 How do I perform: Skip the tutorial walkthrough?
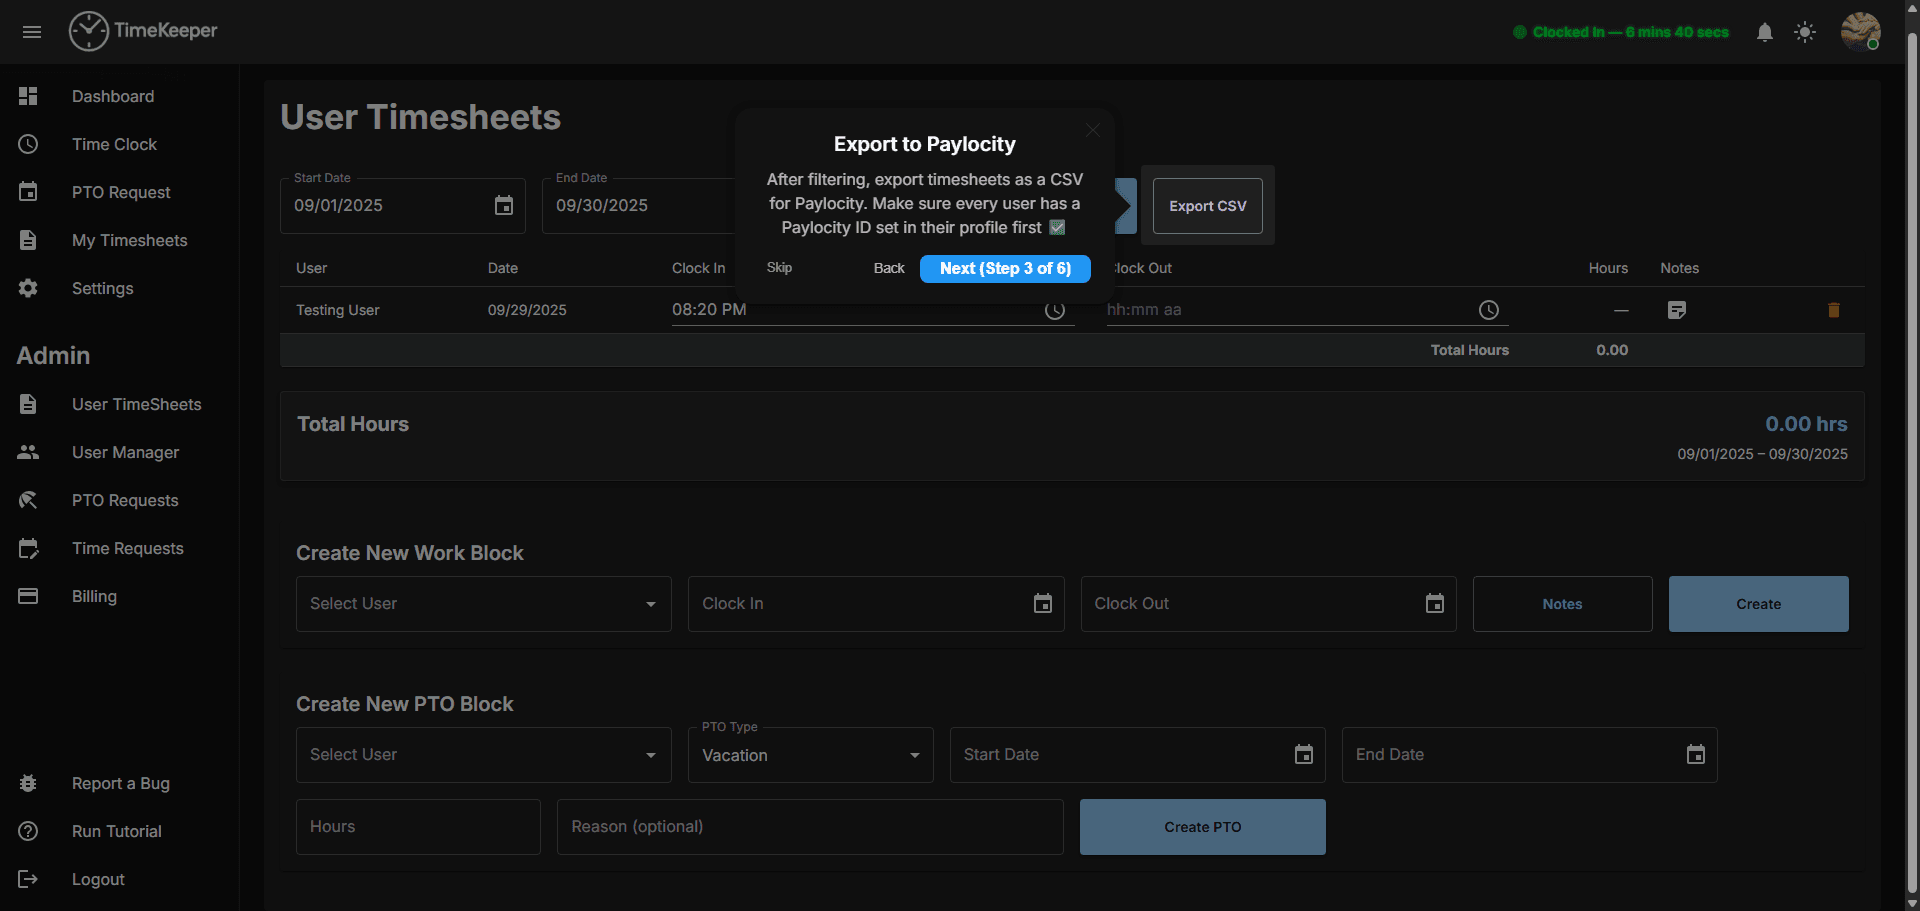coord(779,268)
